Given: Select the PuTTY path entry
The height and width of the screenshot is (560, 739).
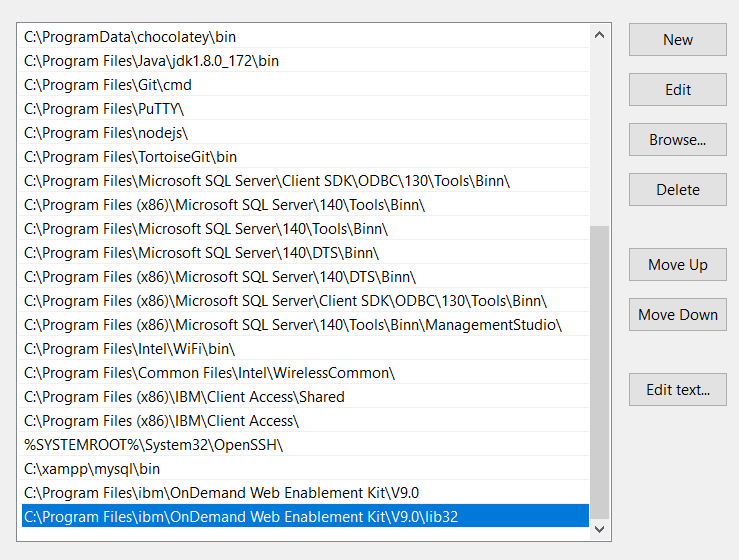Looking at the screenshot, I should [303, 109].
